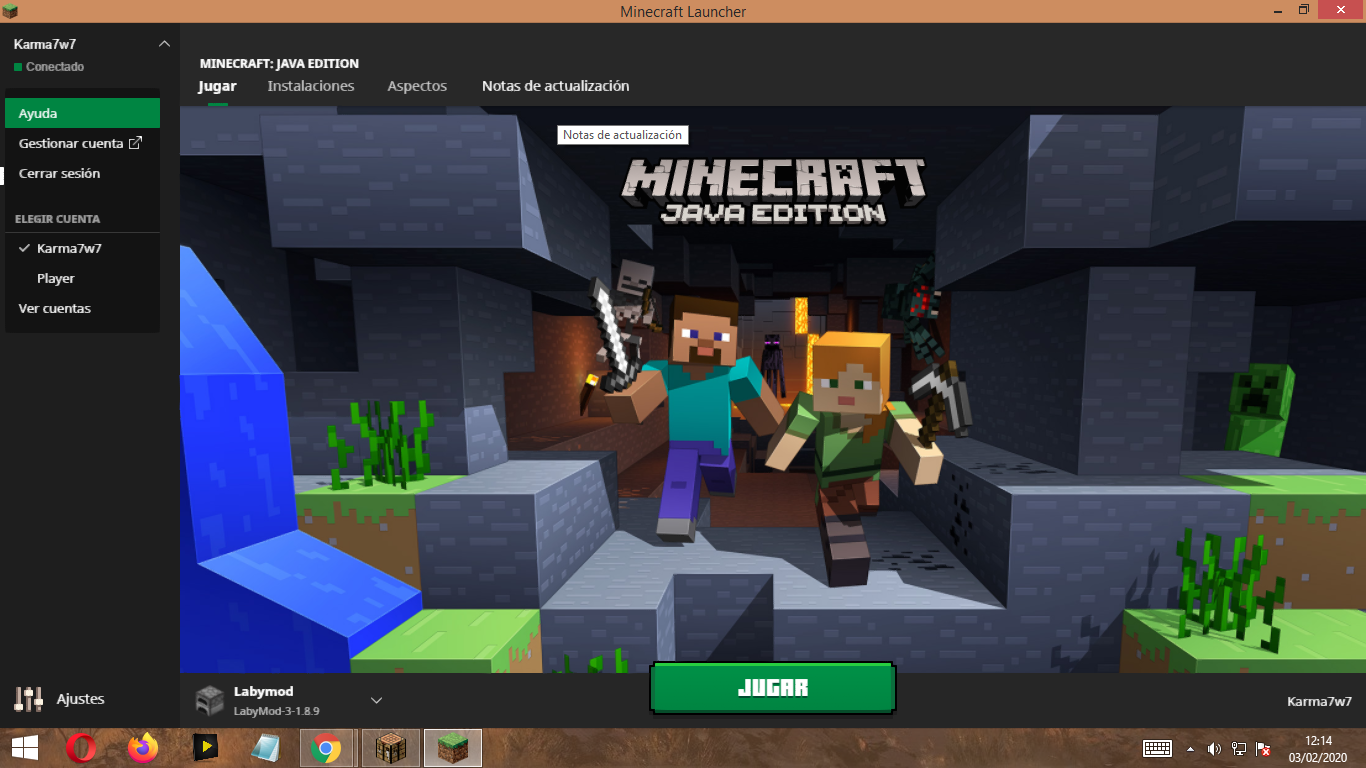Click the network connection tray icon

click(1239, 748)
